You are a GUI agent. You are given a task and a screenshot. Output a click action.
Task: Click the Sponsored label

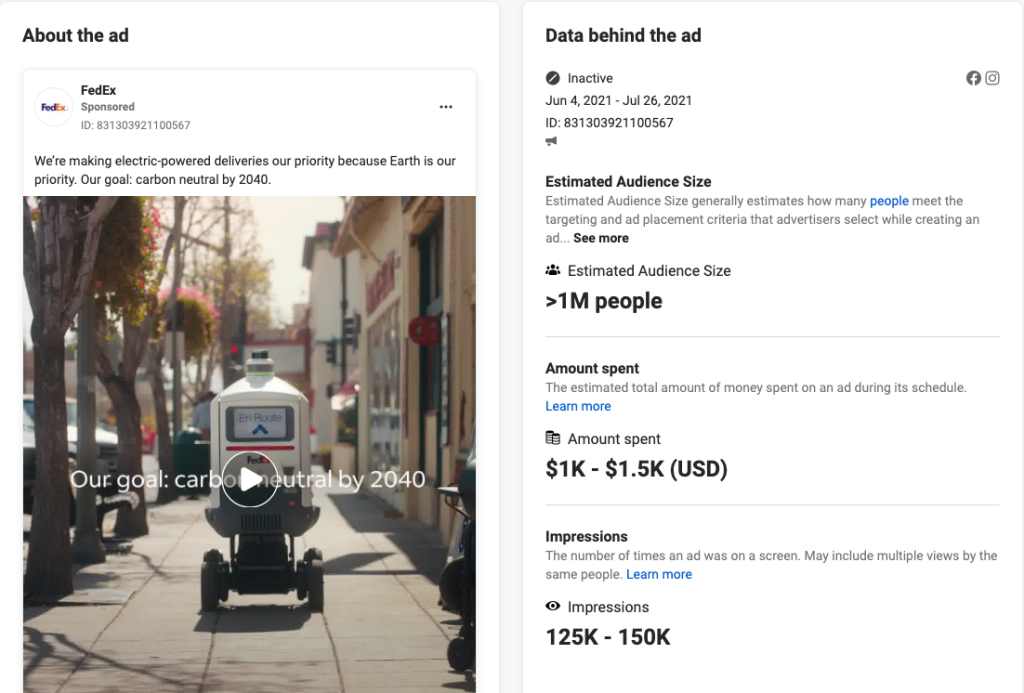[x=108, y=107]
